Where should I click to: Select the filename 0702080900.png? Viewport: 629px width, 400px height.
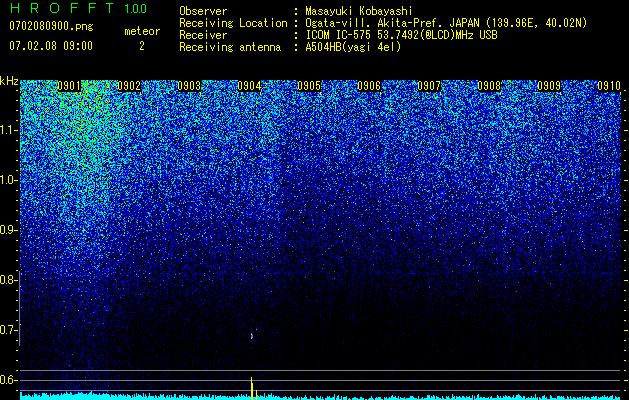(51, 26)
